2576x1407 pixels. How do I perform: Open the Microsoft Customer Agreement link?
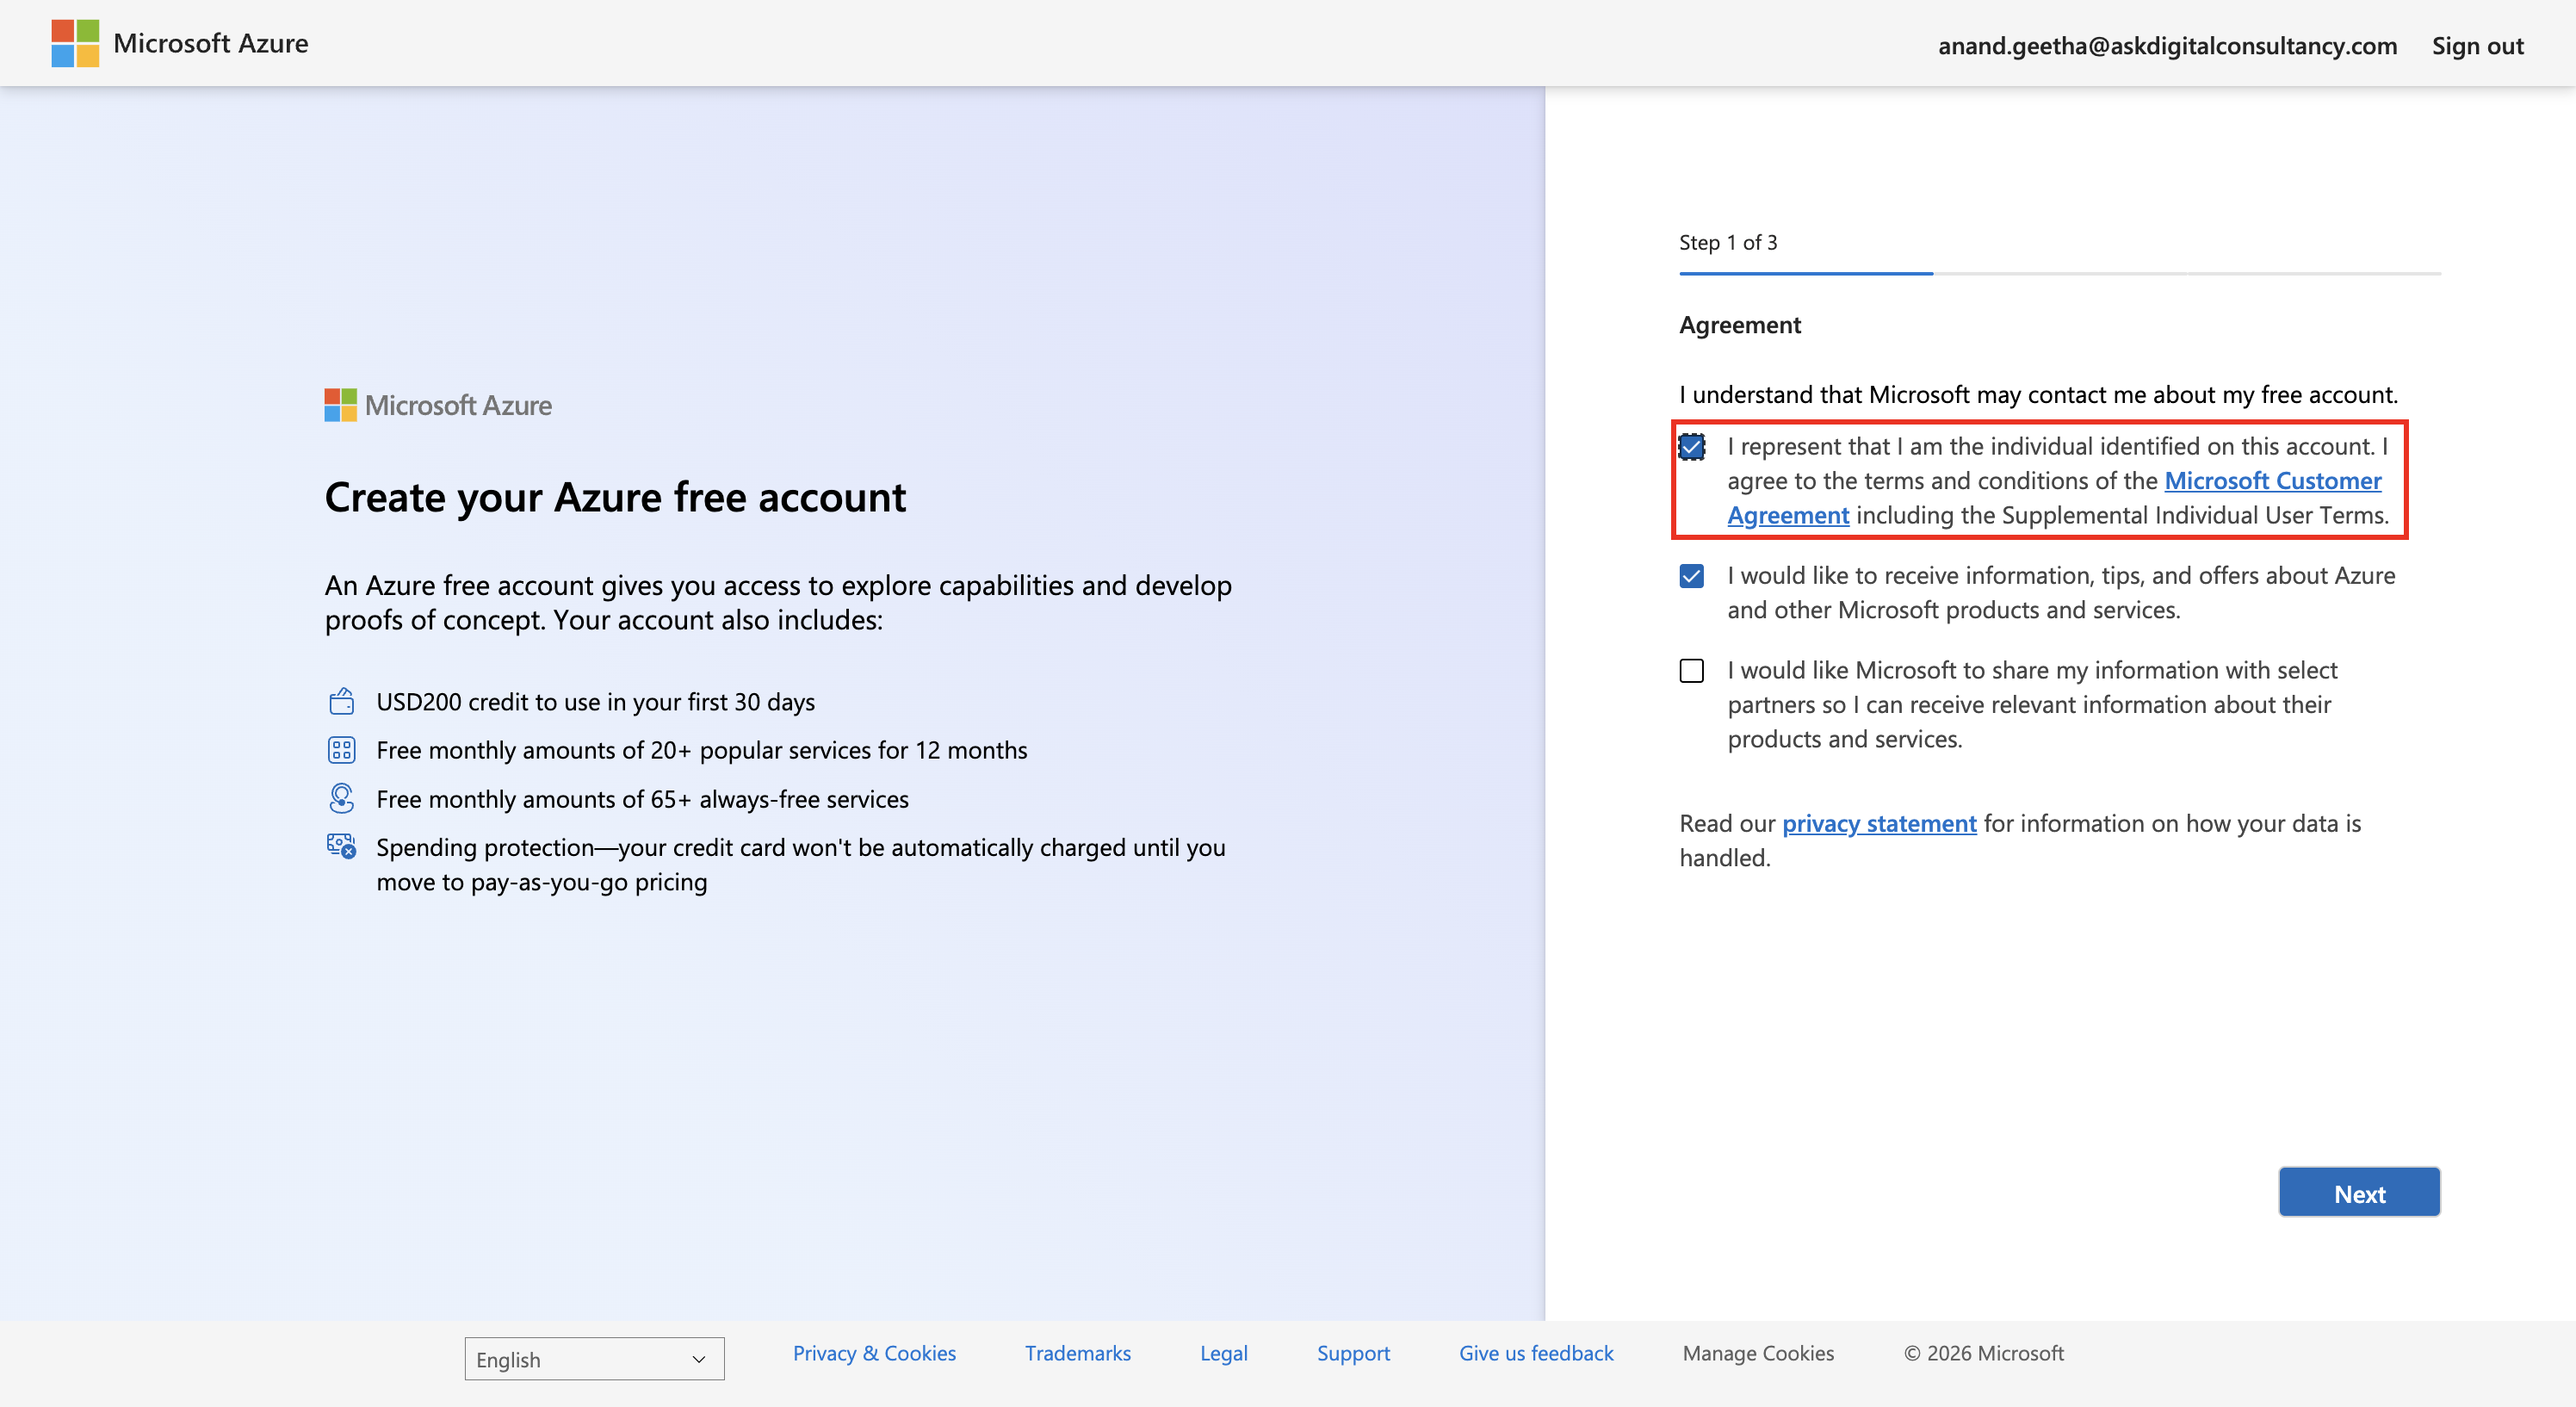click(x=2055, y=498)
